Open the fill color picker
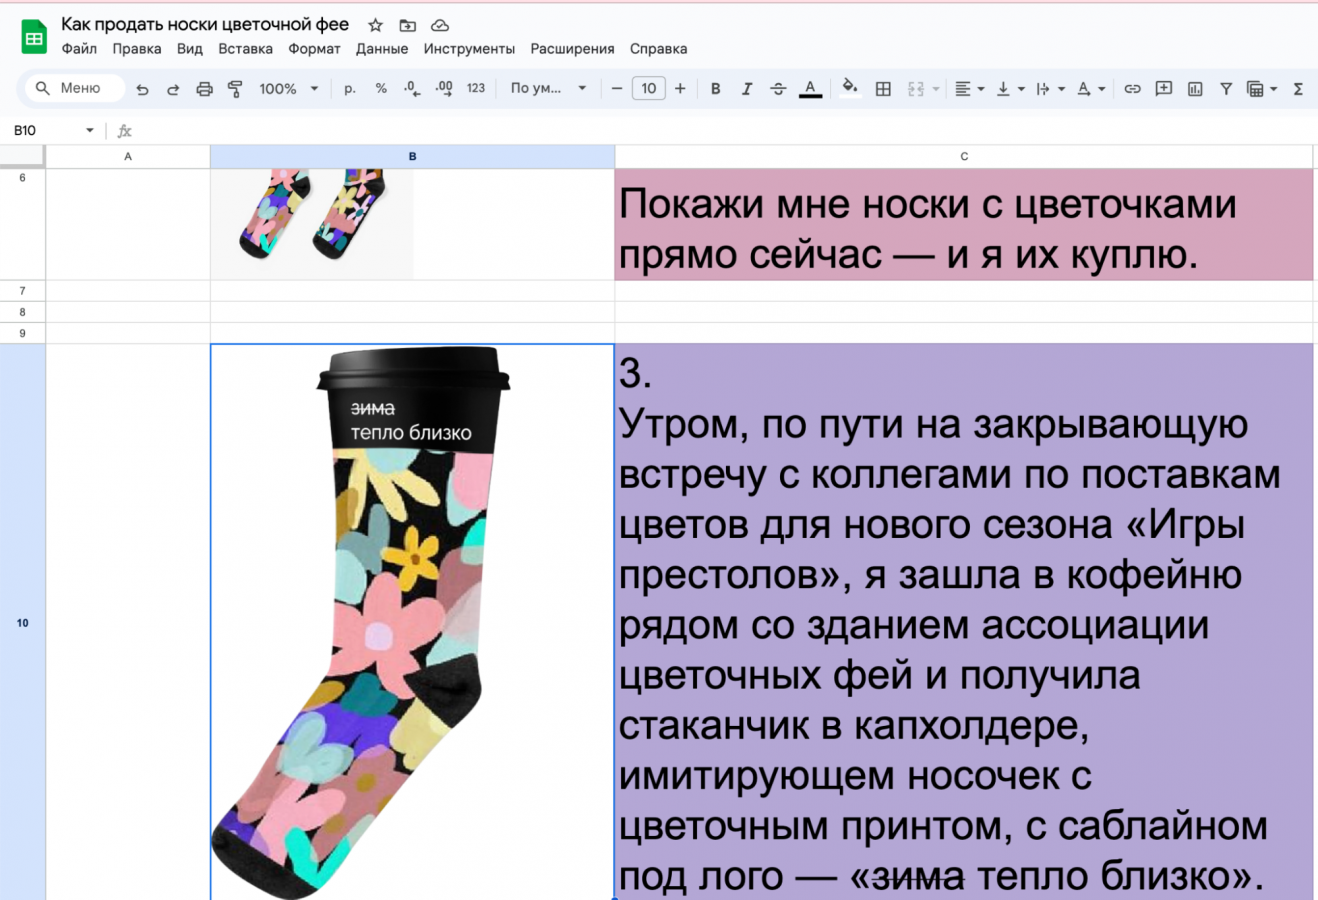Viewport: 1318px width, 900px height. tap(849, 88)
